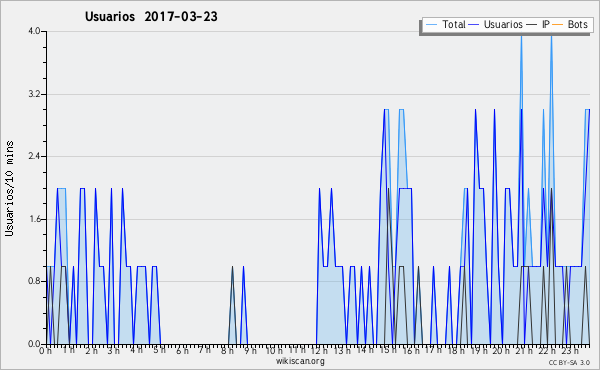
Task: Click the '8 h' x-axis label
Action: coord(227,351)
